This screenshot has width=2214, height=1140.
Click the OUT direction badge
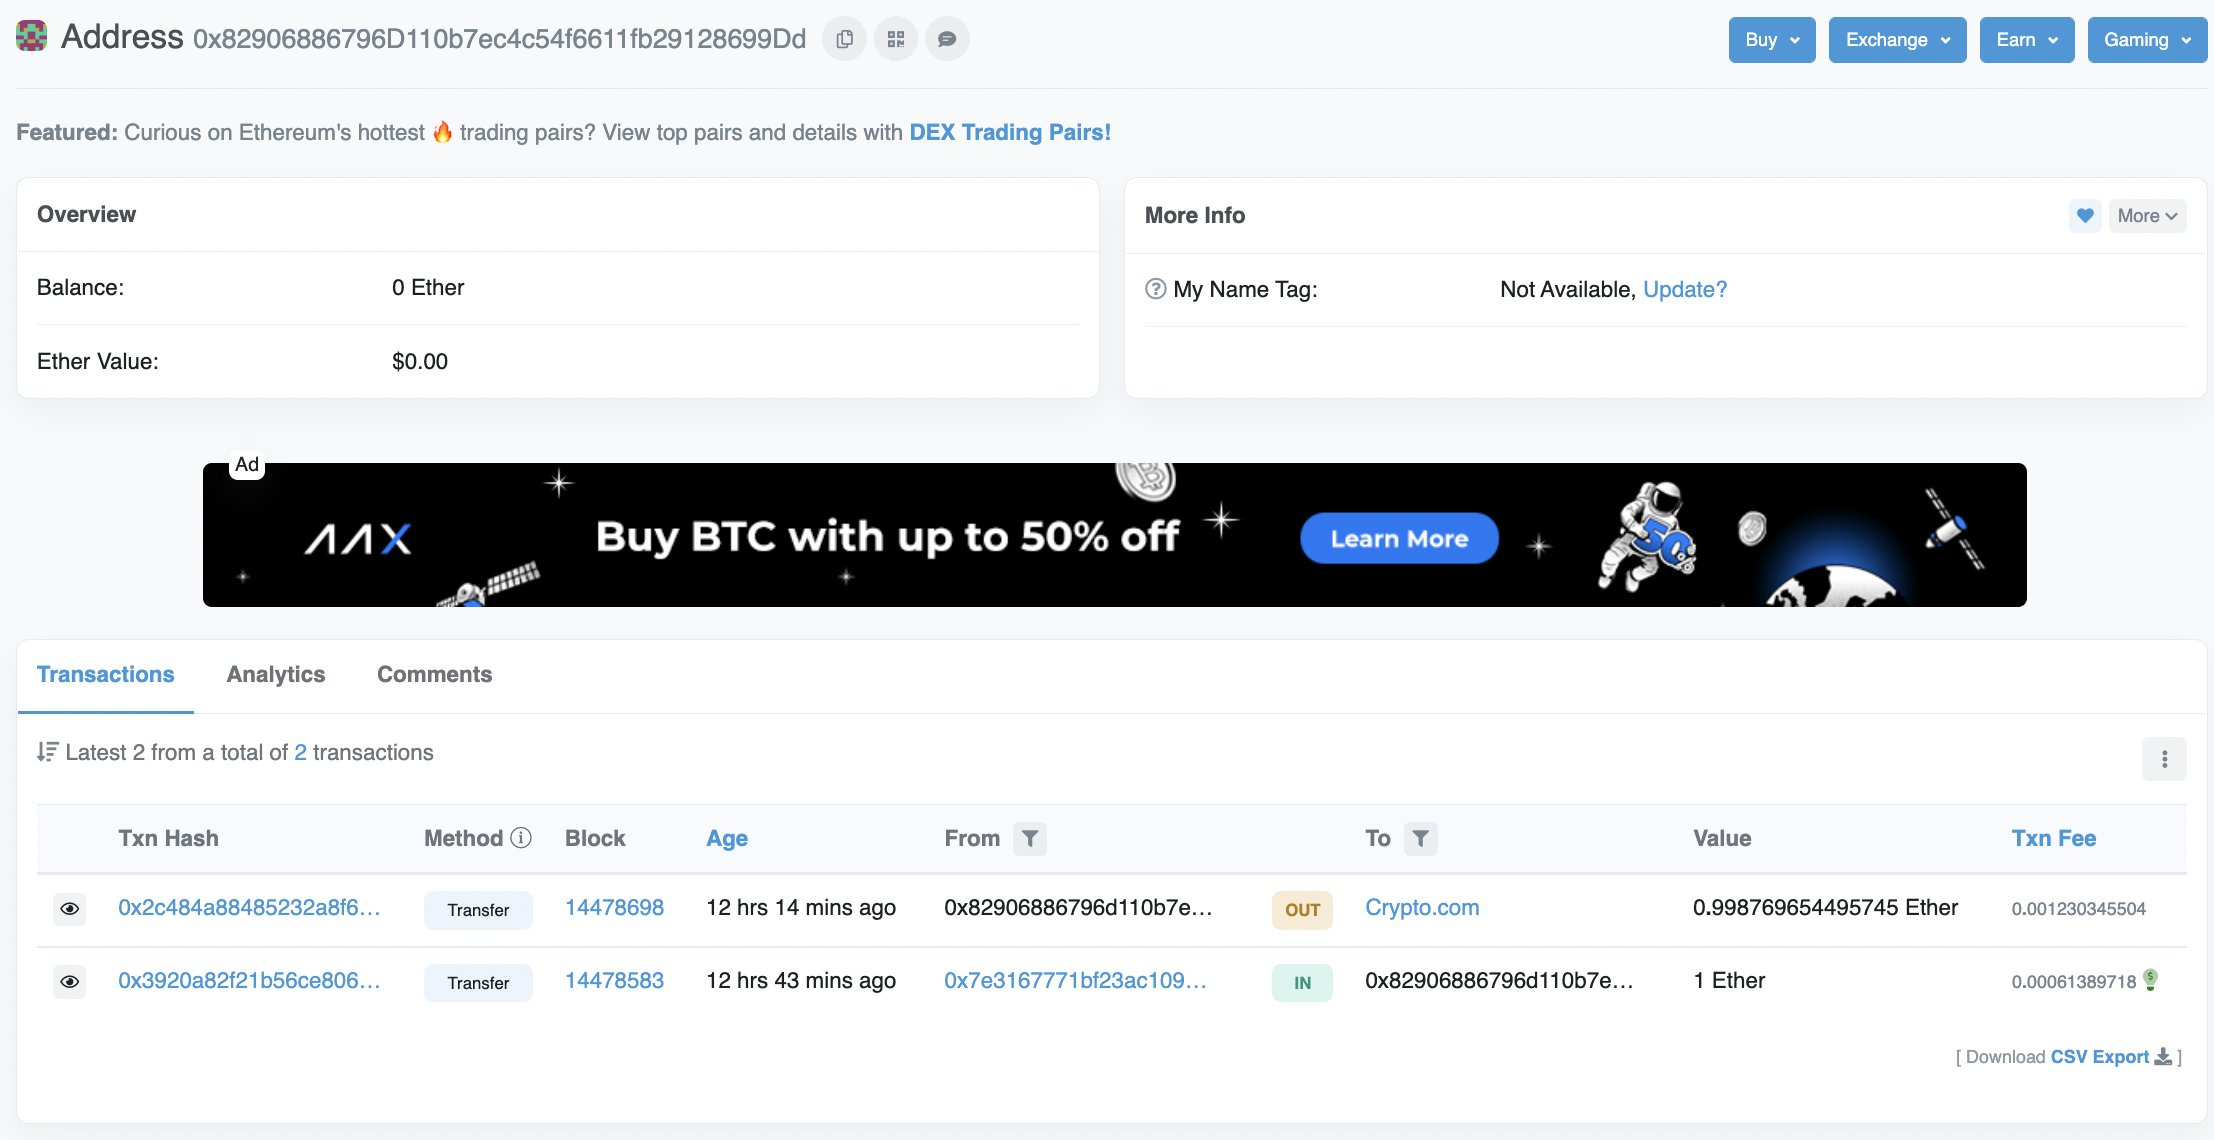point(1302,910)
